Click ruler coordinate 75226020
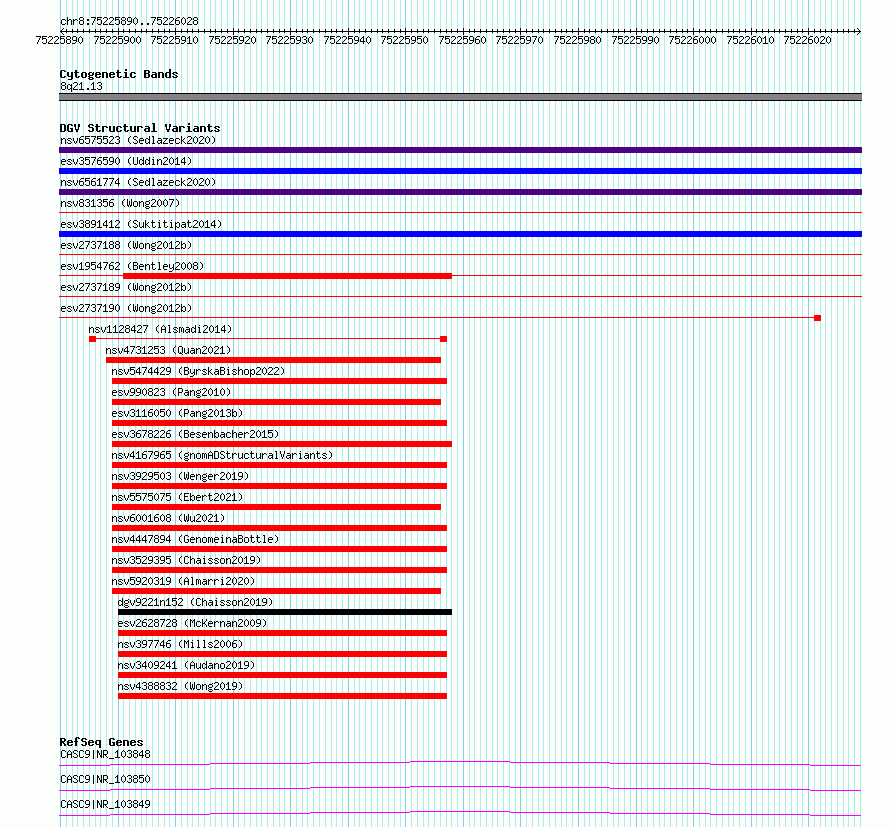Viewport: 890px width, 827px height. coord(808,40)
